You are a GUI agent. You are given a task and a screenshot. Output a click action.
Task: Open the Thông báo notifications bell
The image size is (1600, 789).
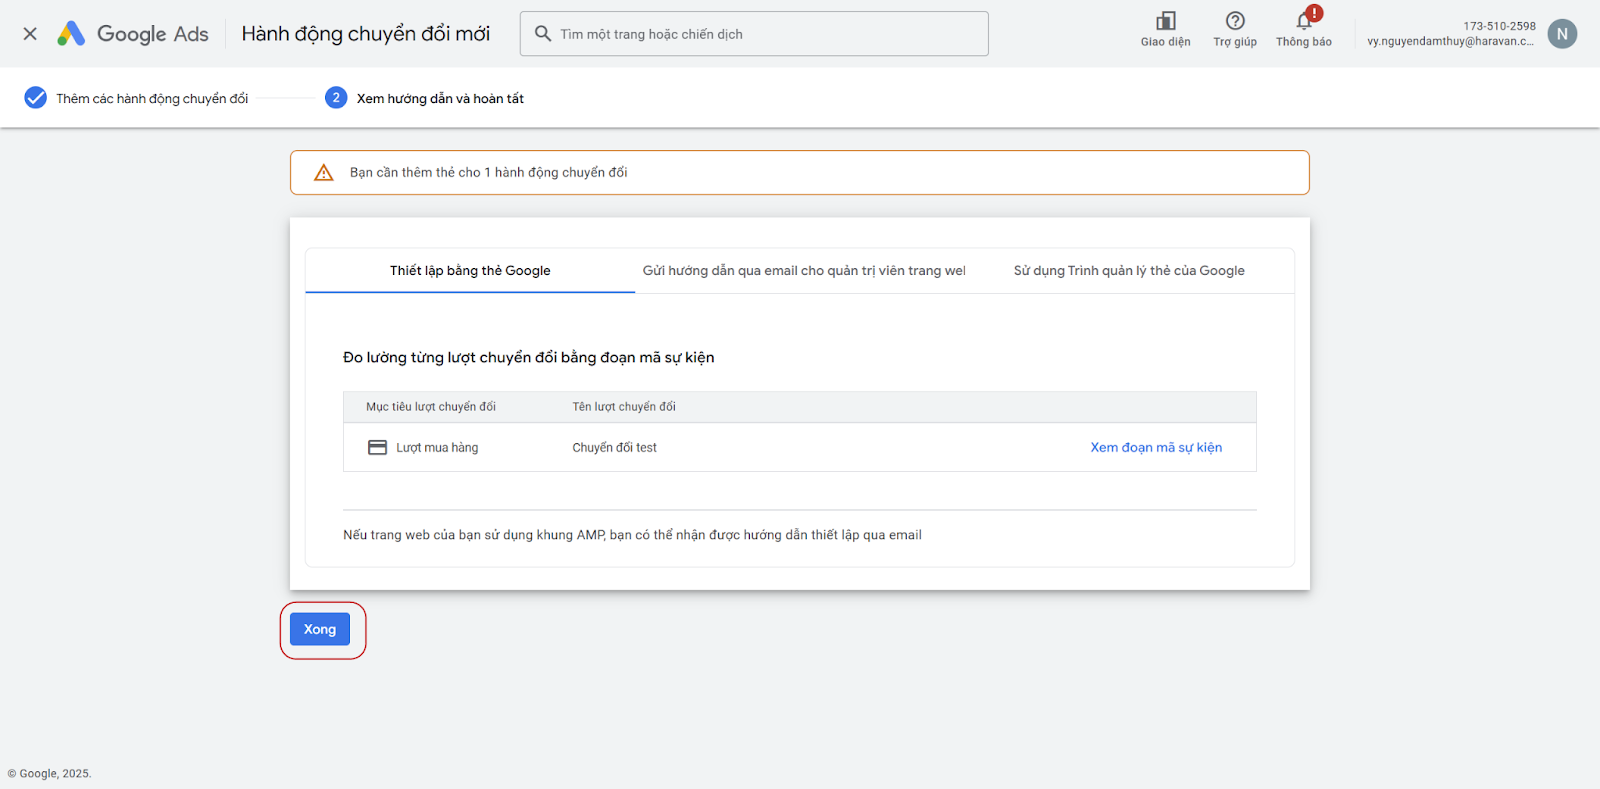1304,23
